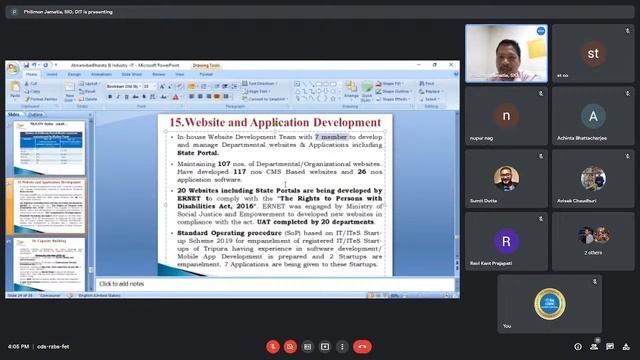This screenshot has height=360, width=640.
Task: Turn on camera in Meet call bar
Action: [290, 347]
